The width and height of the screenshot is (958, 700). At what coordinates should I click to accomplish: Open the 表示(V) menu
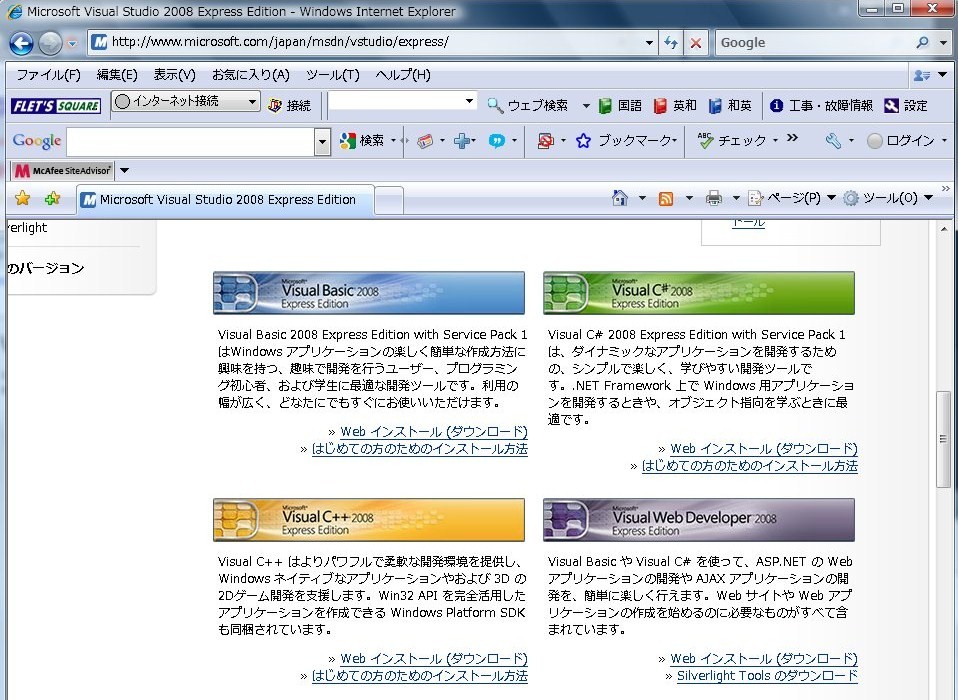174,75
